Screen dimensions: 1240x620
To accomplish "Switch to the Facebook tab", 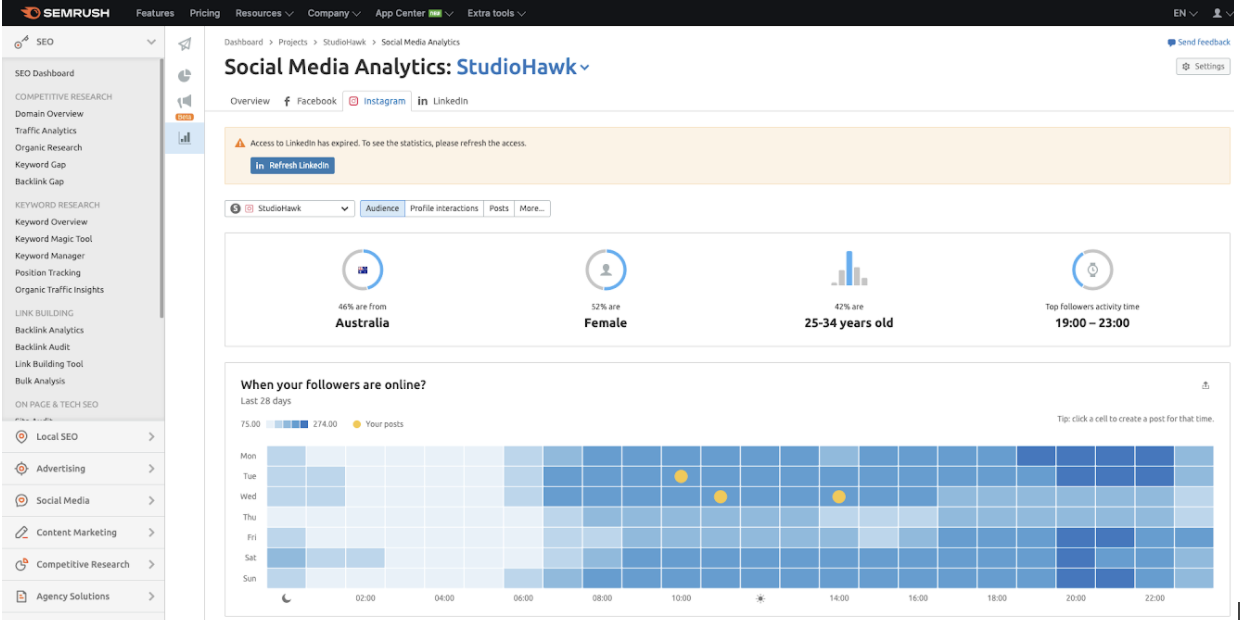I will point(310,101).
